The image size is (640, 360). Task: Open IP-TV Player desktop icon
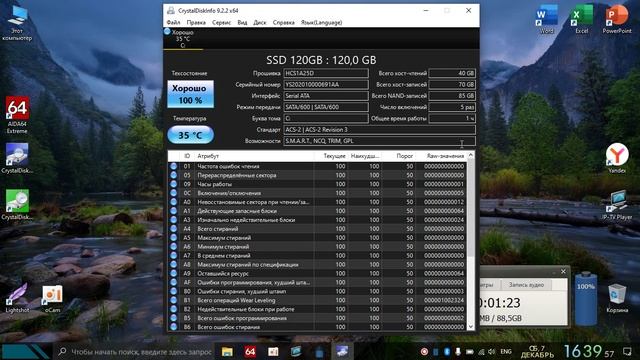617,205
